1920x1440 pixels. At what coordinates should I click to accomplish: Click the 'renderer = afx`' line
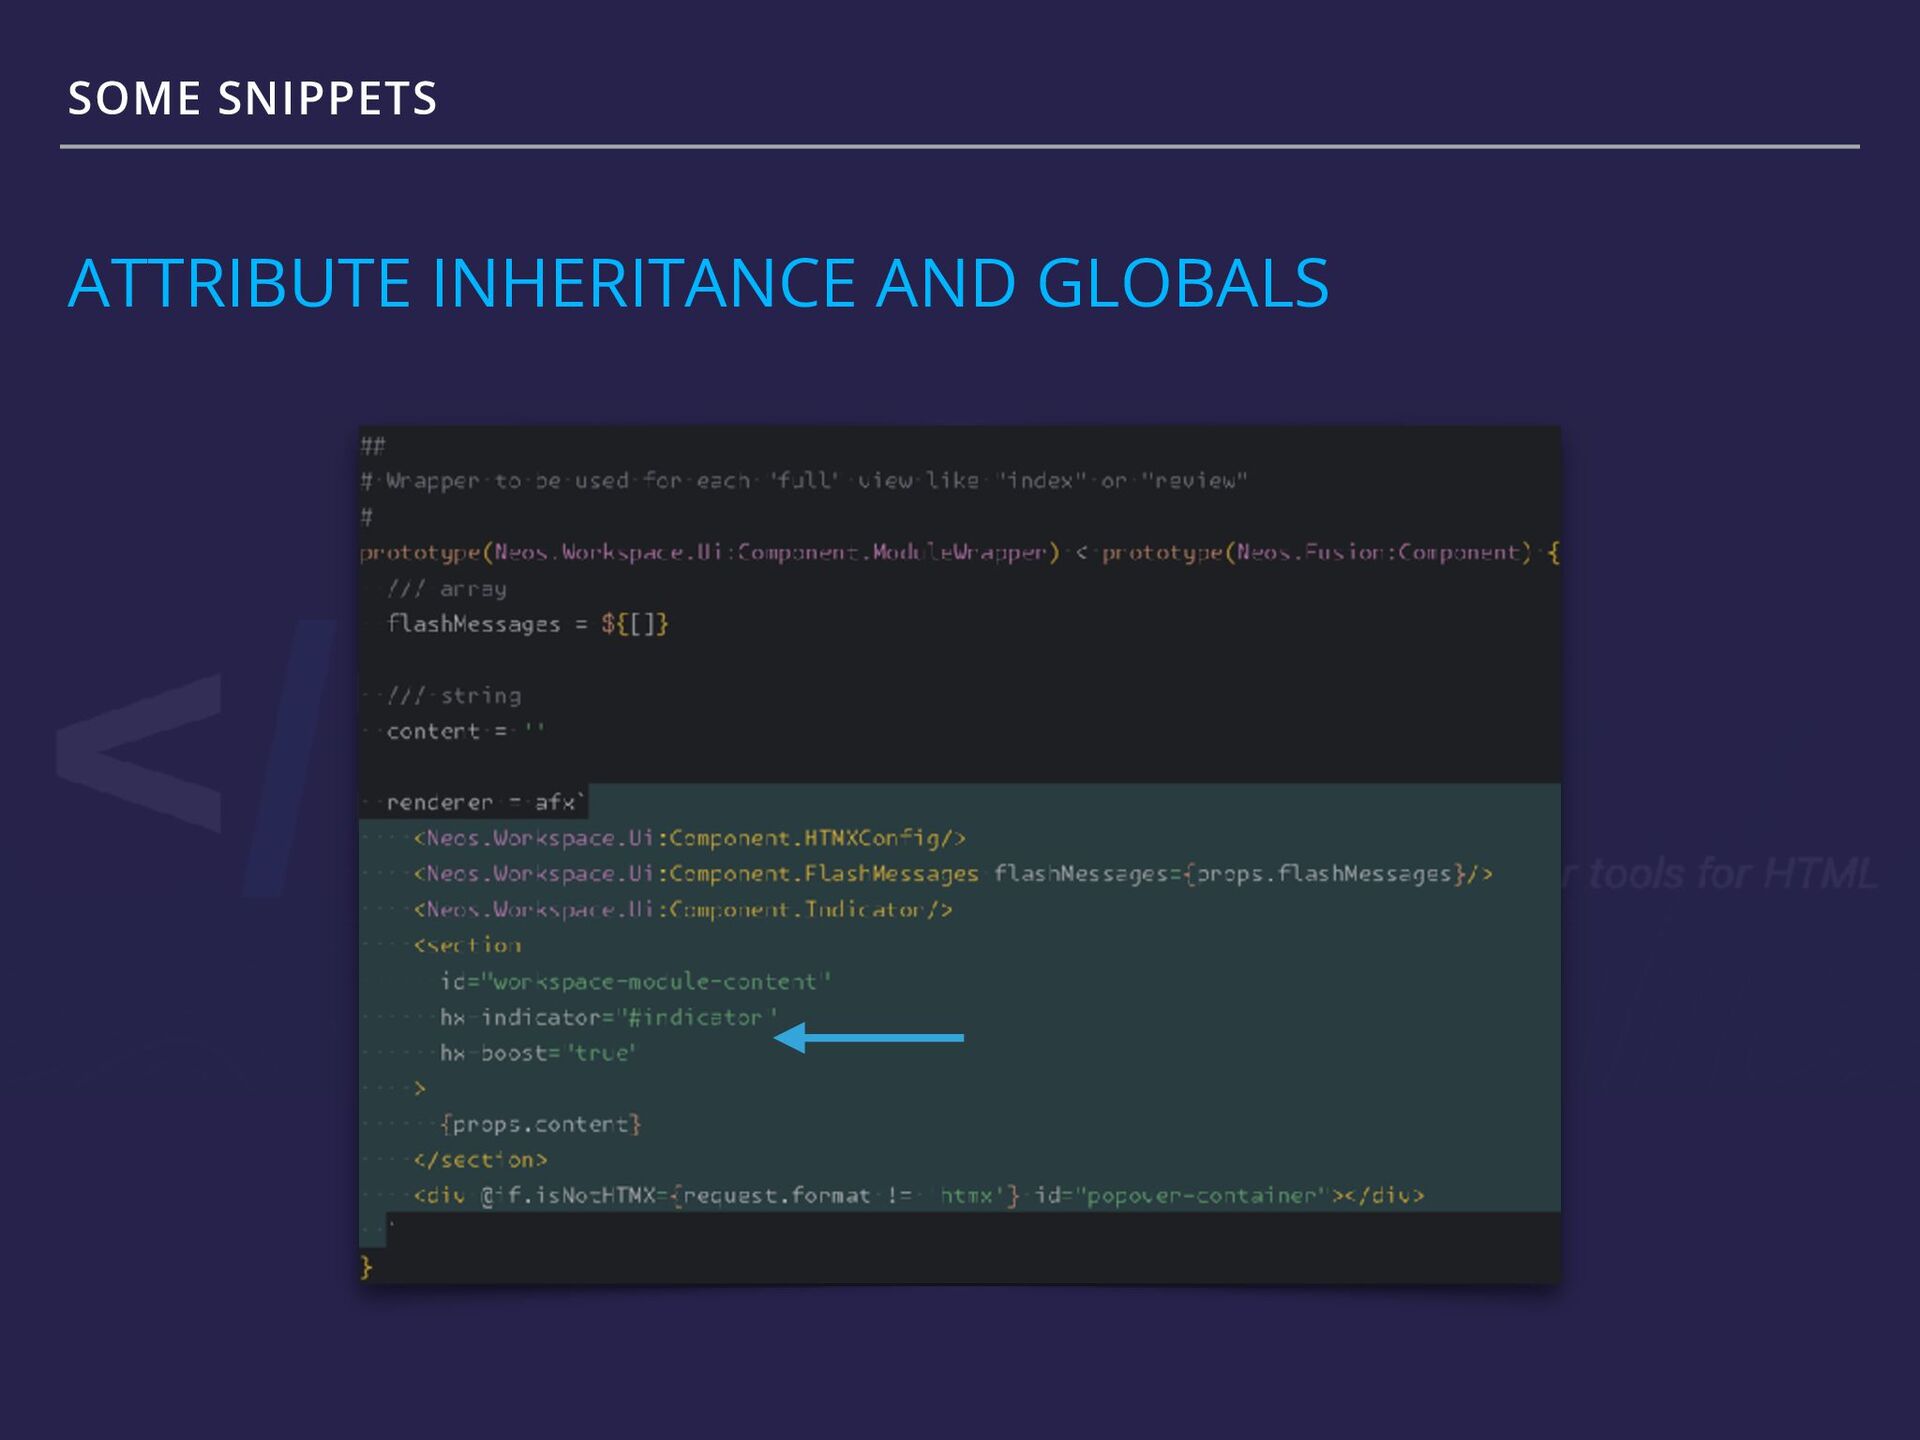pyautogui.click(x=485, y=802)
